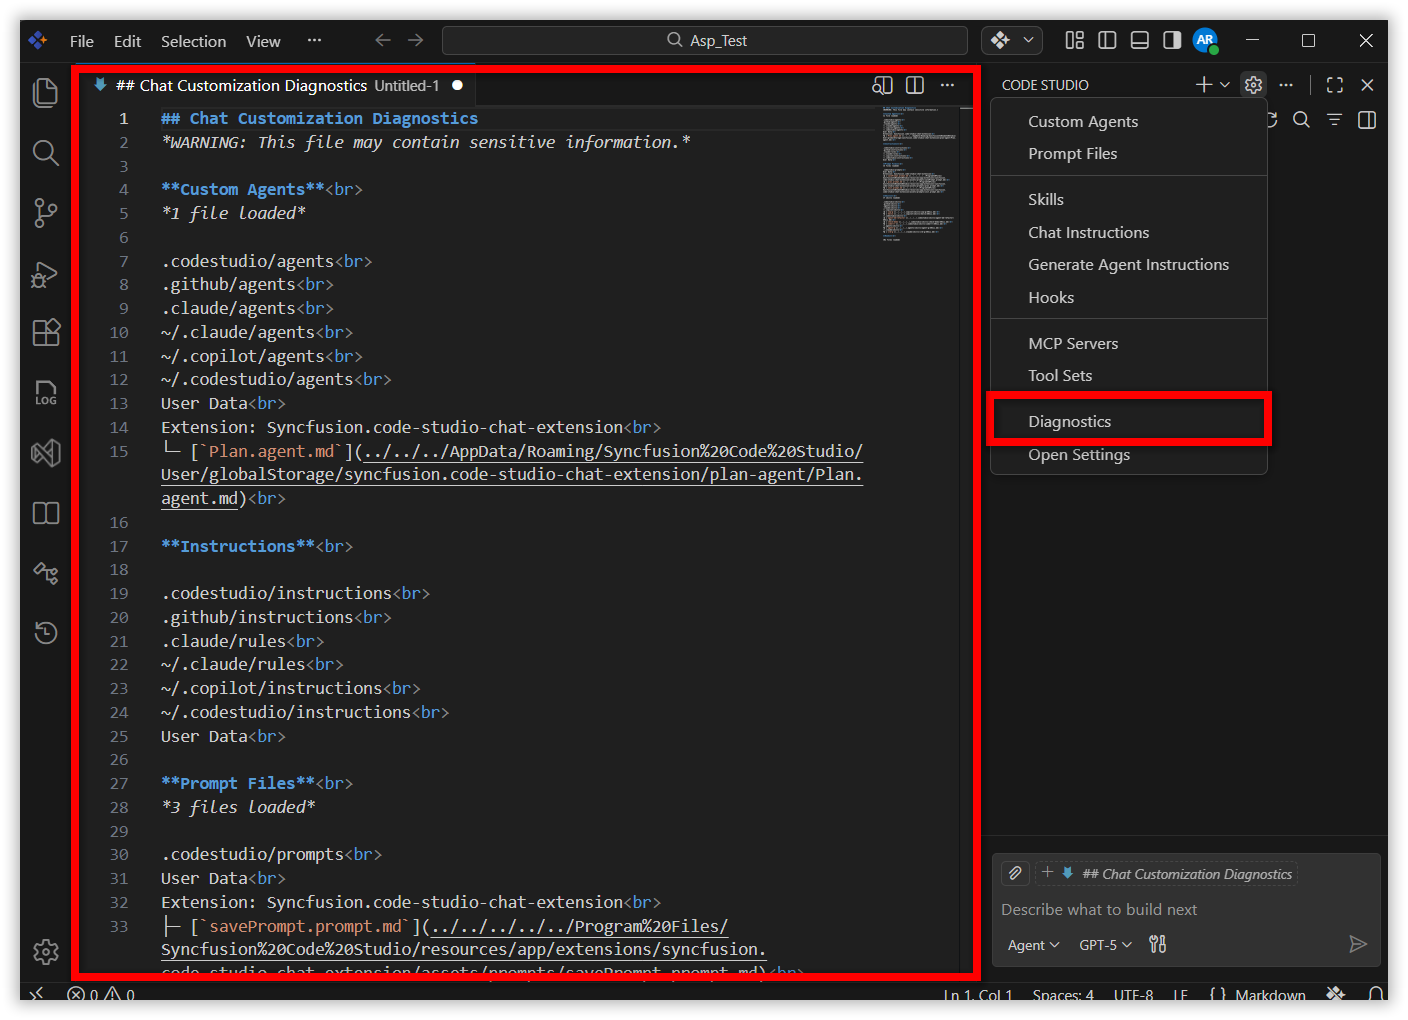
Task: Choose MCP Servers menu entry
Action: click(x=1073, y=344)
